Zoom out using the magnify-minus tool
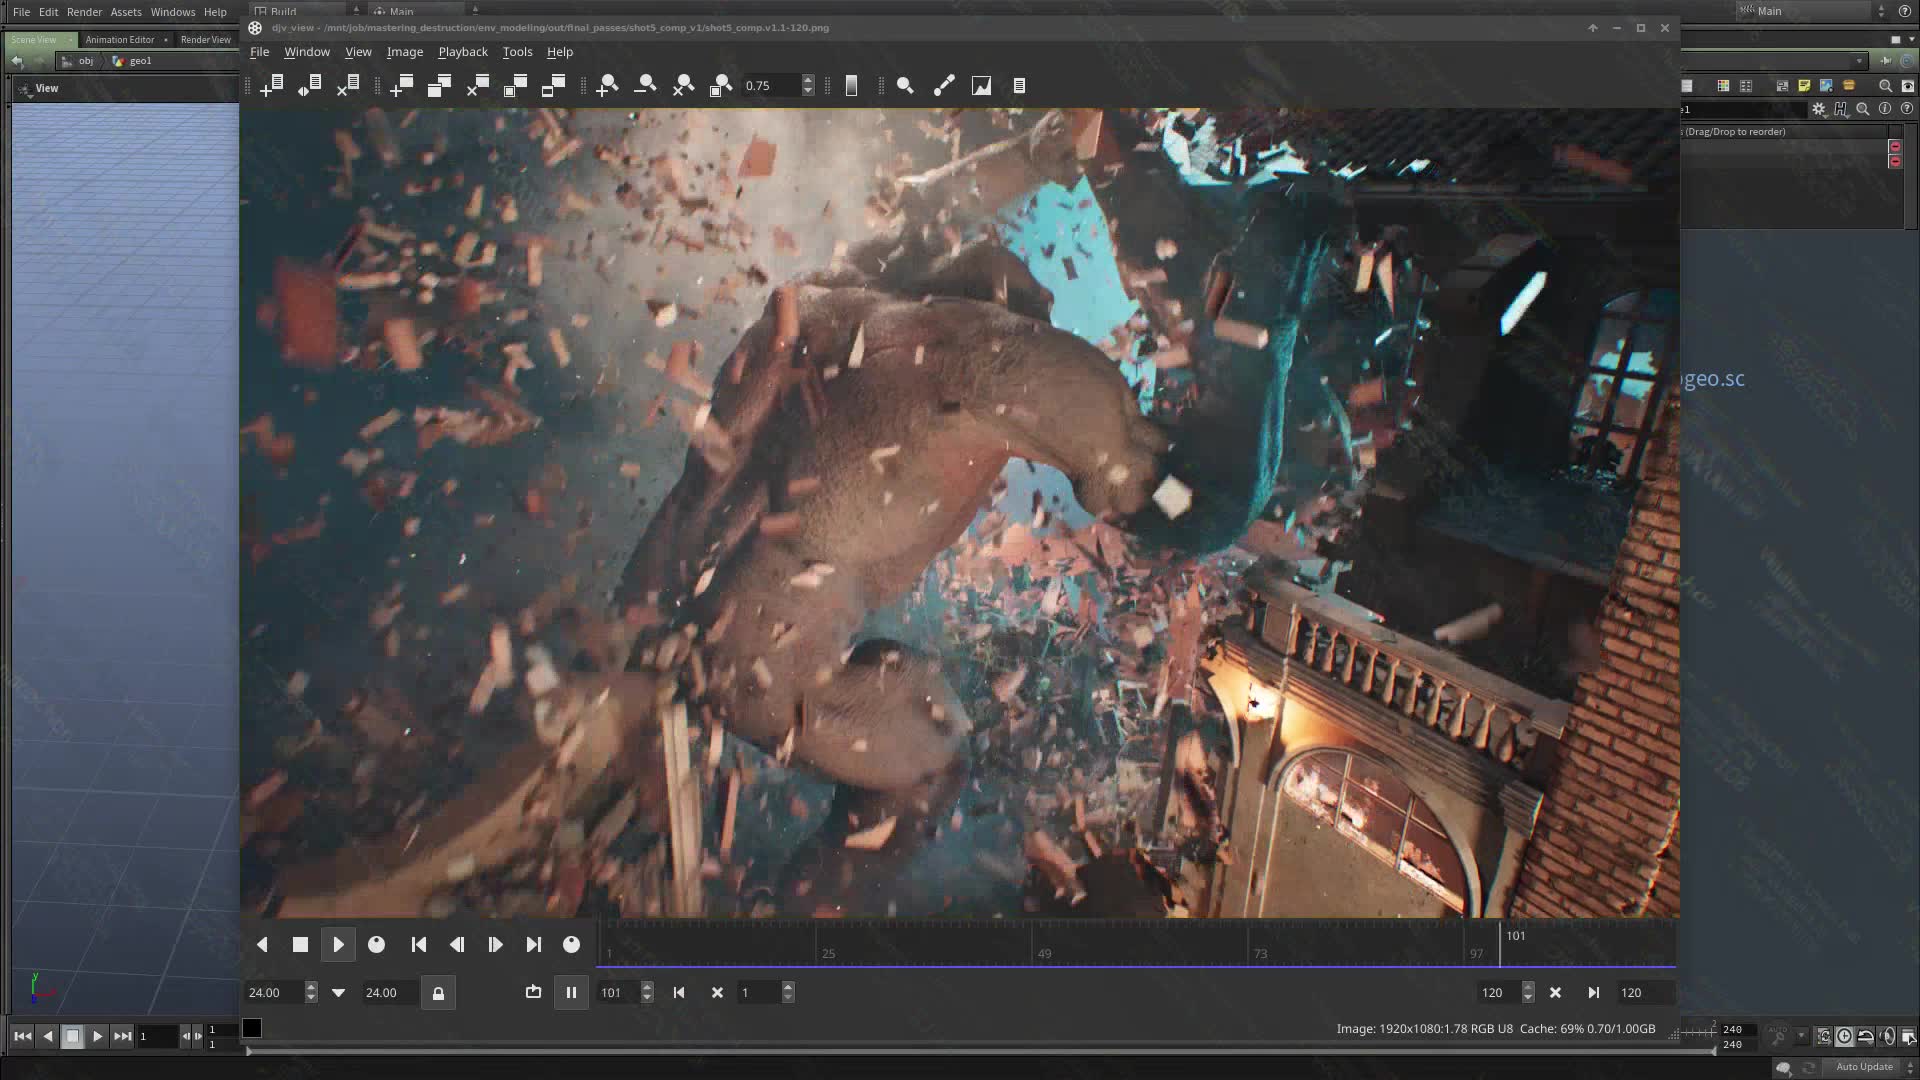The image size is (1920, 1080). (645, 86)
